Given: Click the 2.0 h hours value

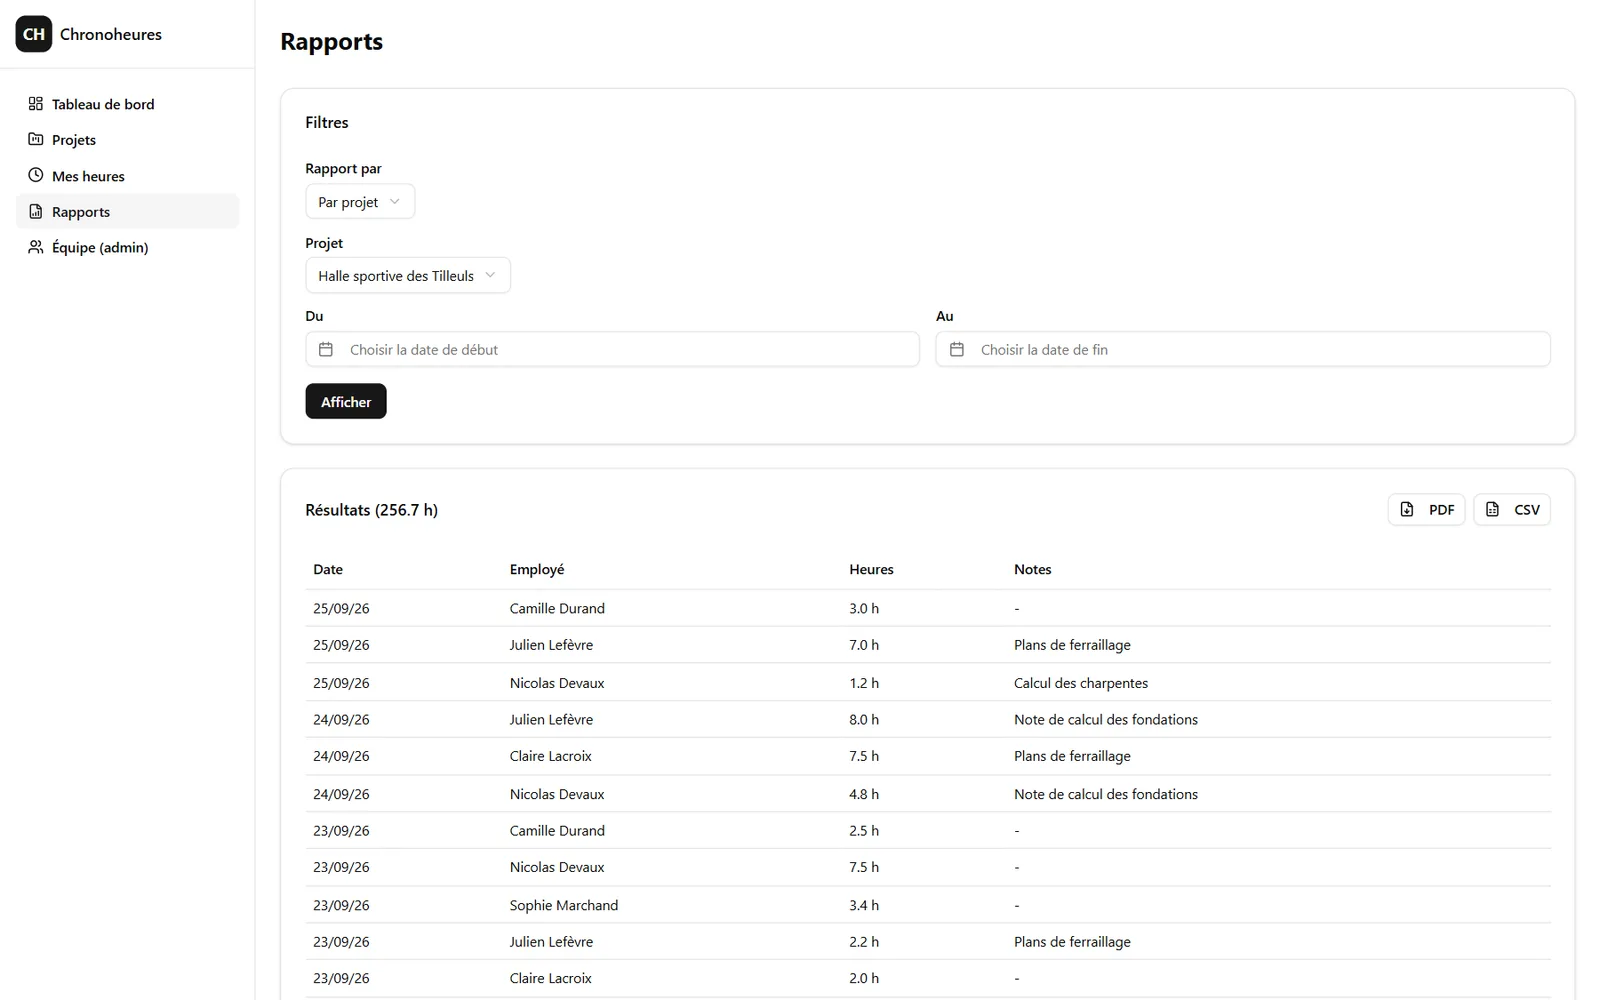Looking at the screenshot, I should tap(864, 979).
